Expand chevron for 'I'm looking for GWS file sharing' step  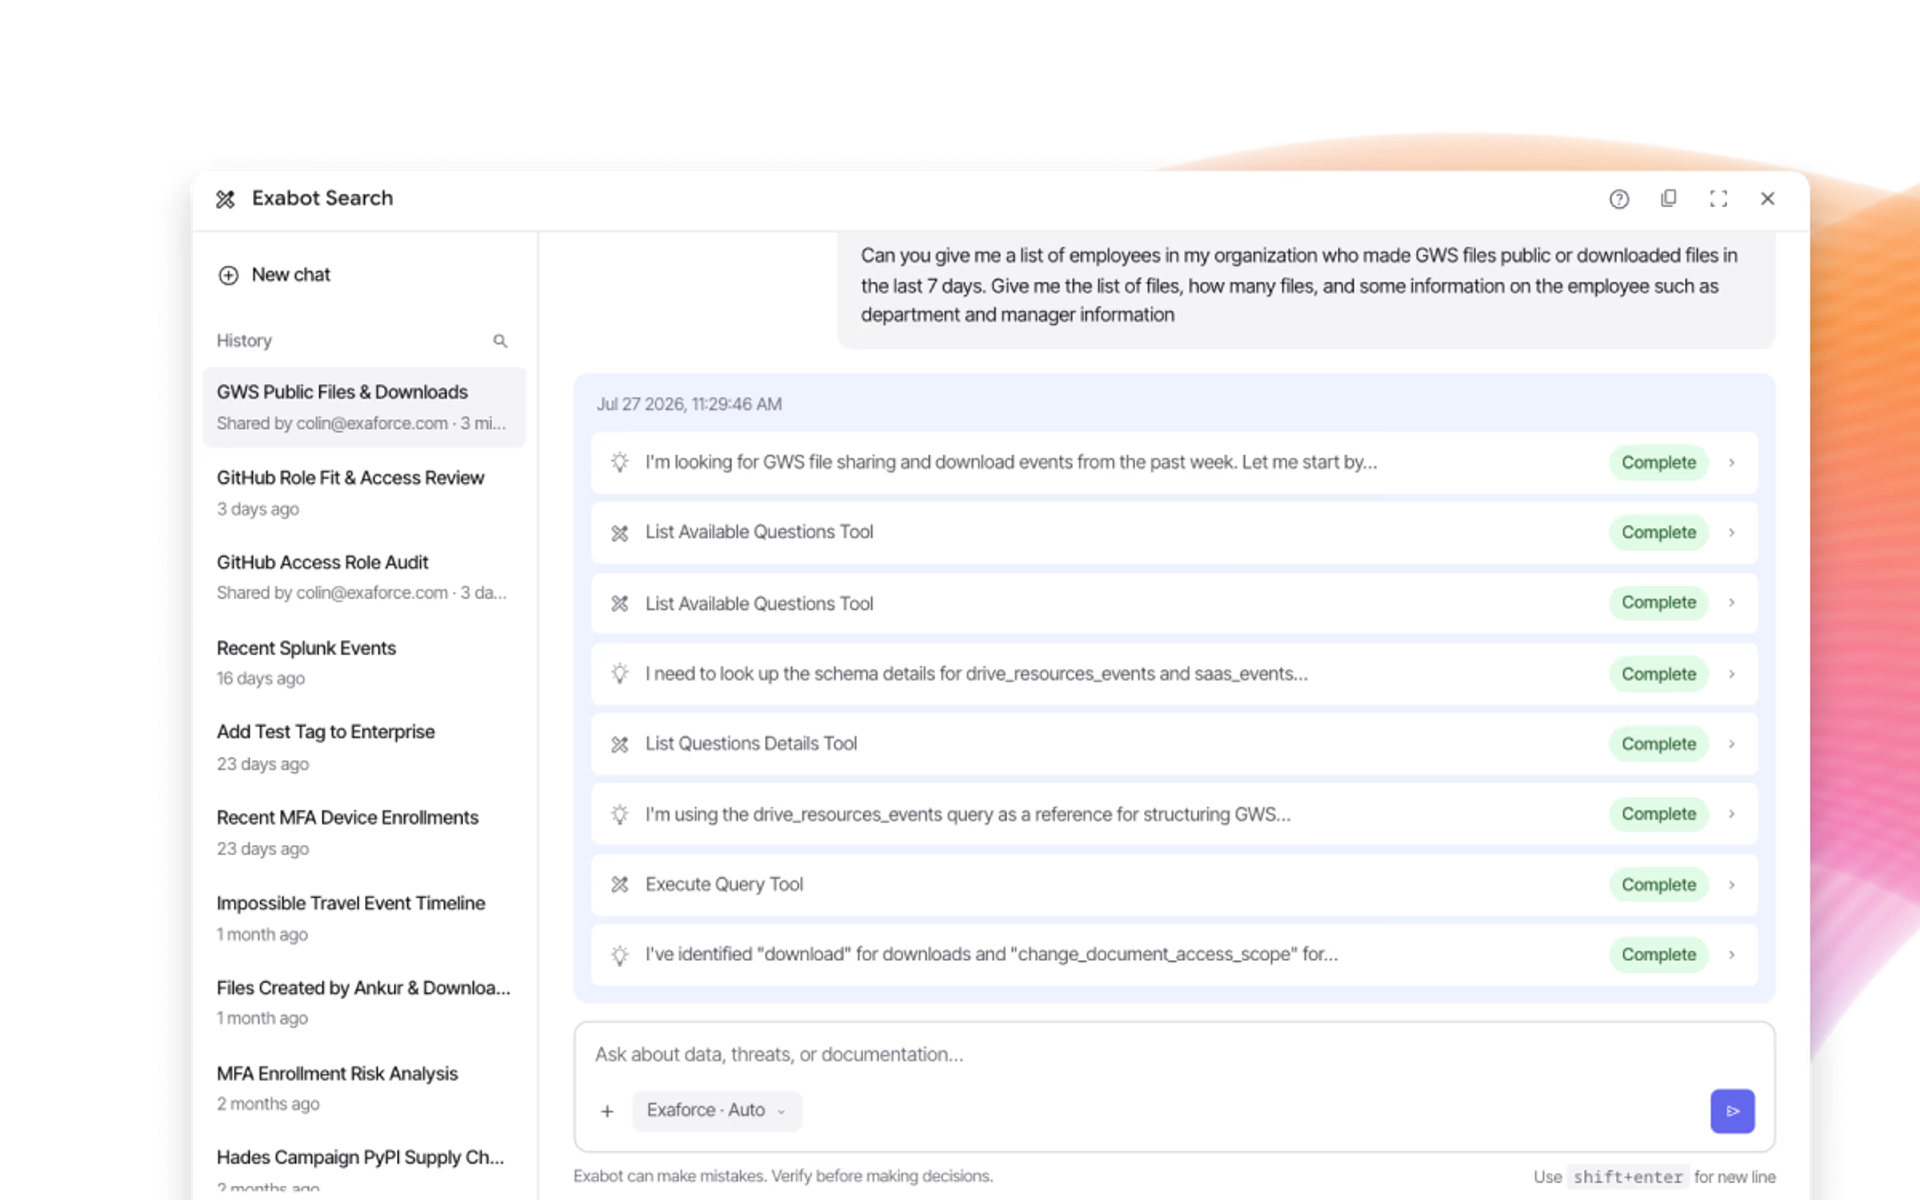tap(1732, 462)
